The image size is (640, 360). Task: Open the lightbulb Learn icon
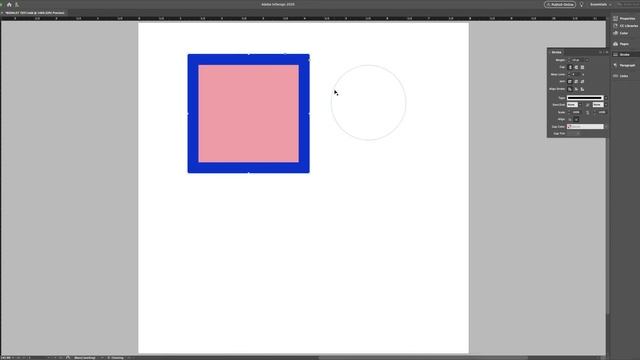point(582,4)
